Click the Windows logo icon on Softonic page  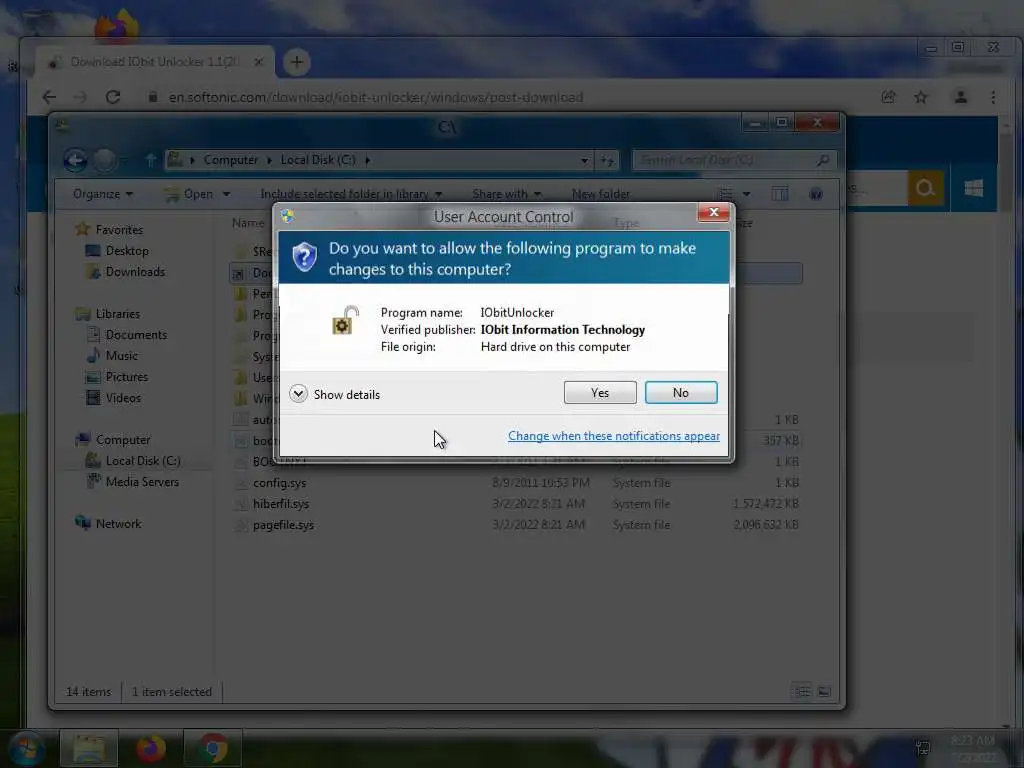click(974, 189)
